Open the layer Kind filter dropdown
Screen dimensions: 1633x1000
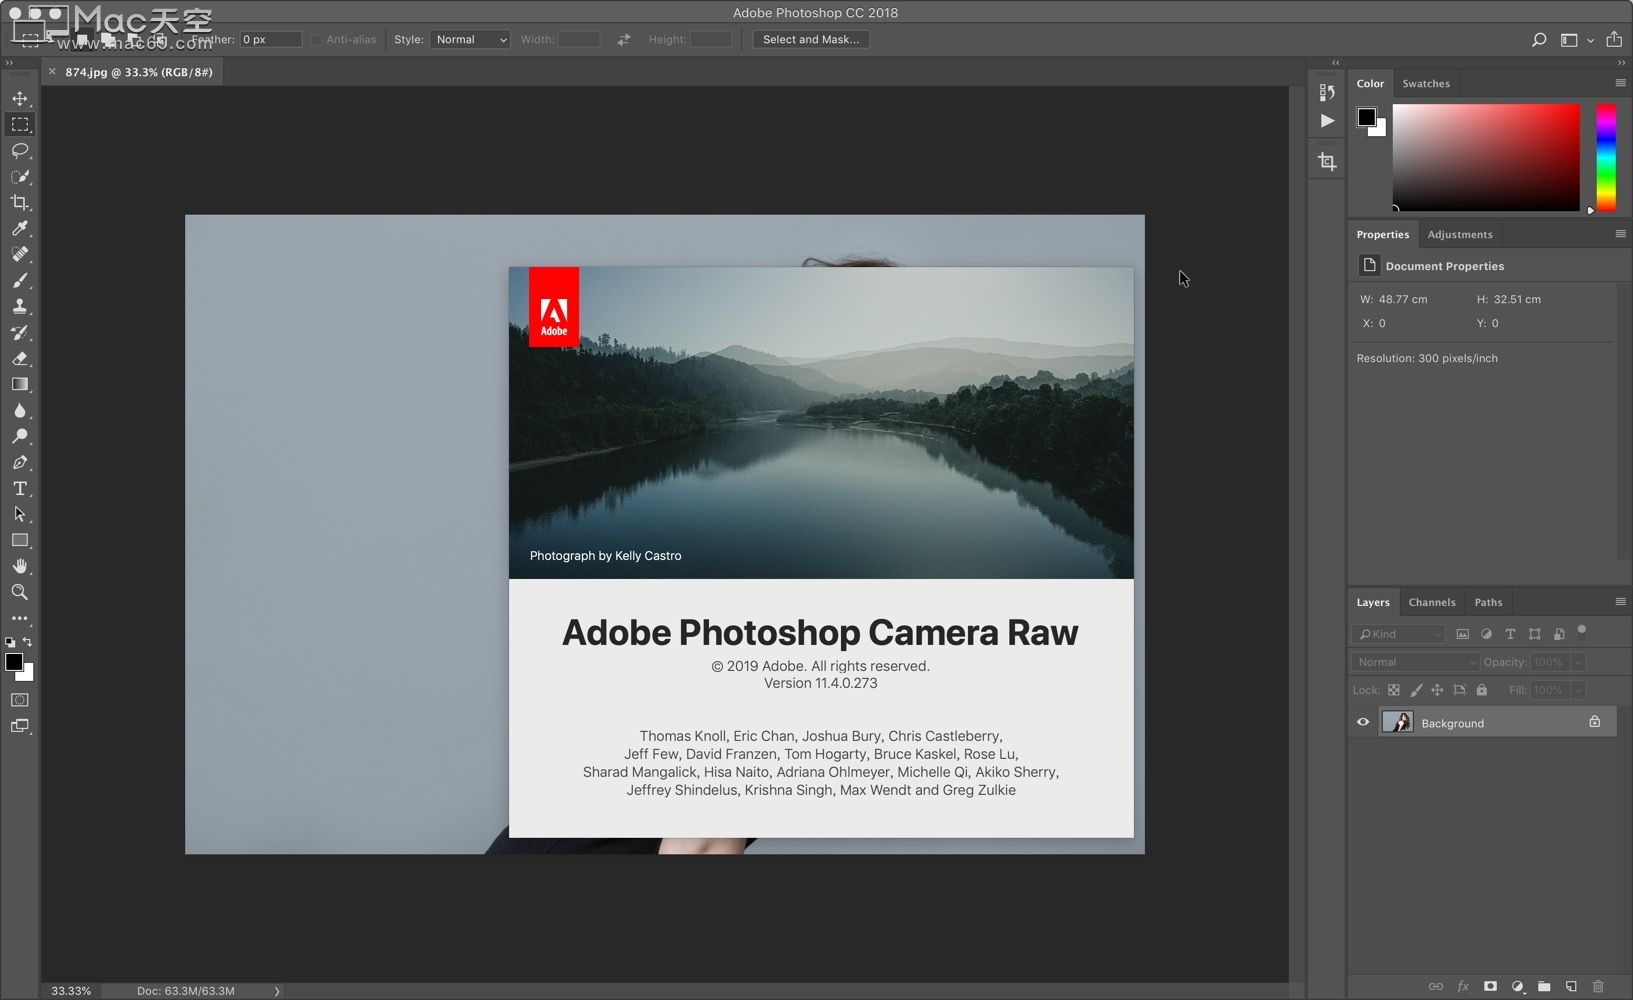(1399, 634)
